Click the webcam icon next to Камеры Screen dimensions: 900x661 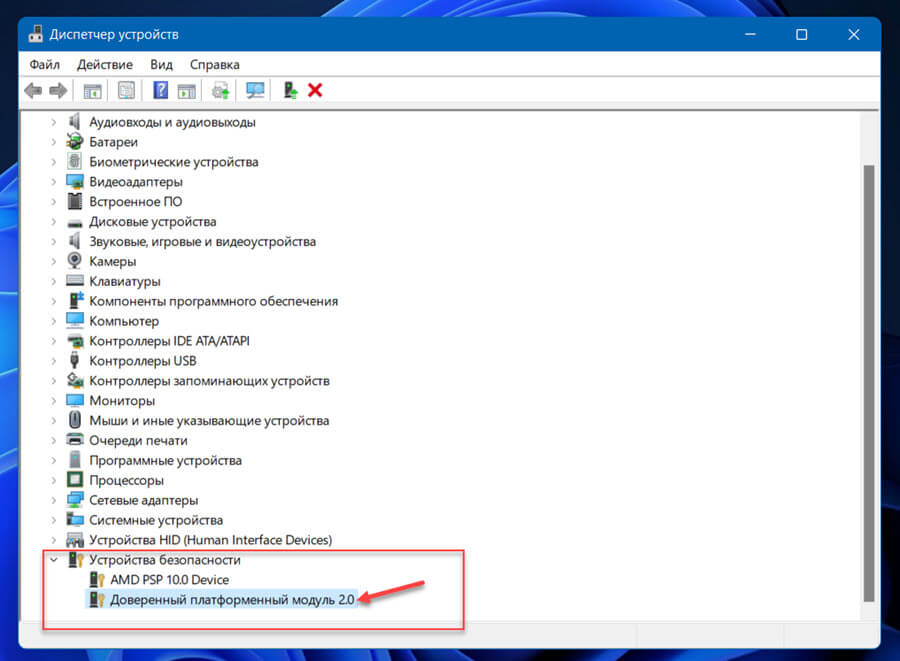point(75,260)
